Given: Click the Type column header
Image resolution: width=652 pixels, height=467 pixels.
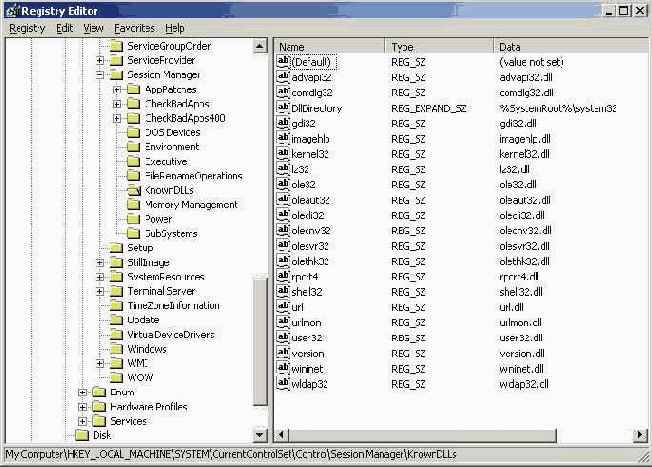Looking at the screenshot, I should [x=439, y=47].
